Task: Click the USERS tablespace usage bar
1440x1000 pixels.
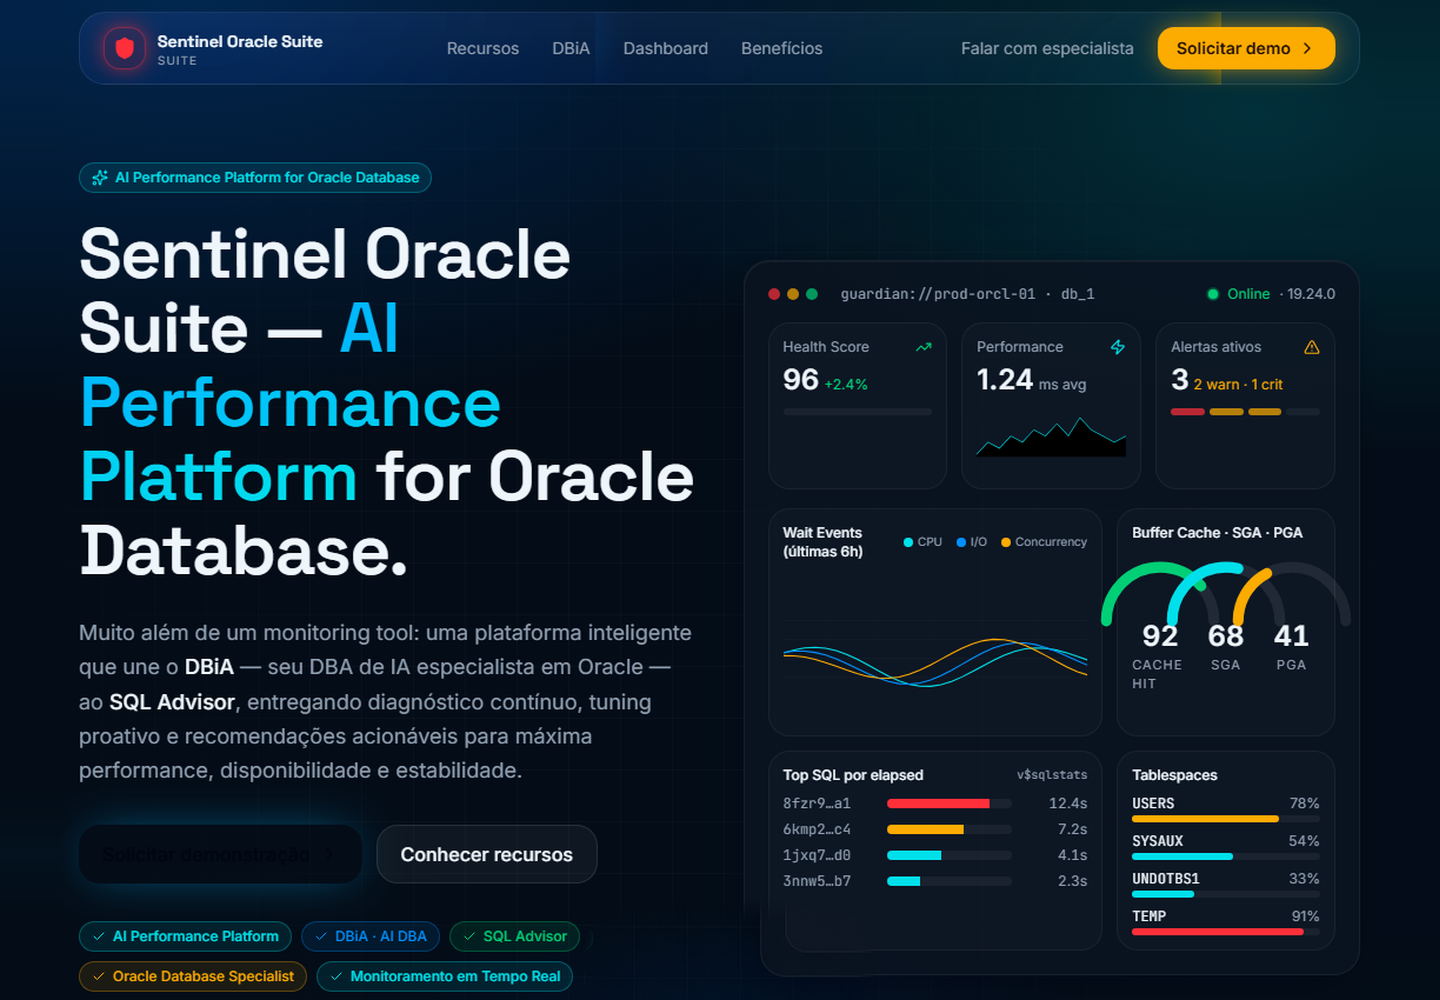Action: tap(1226, 819)
